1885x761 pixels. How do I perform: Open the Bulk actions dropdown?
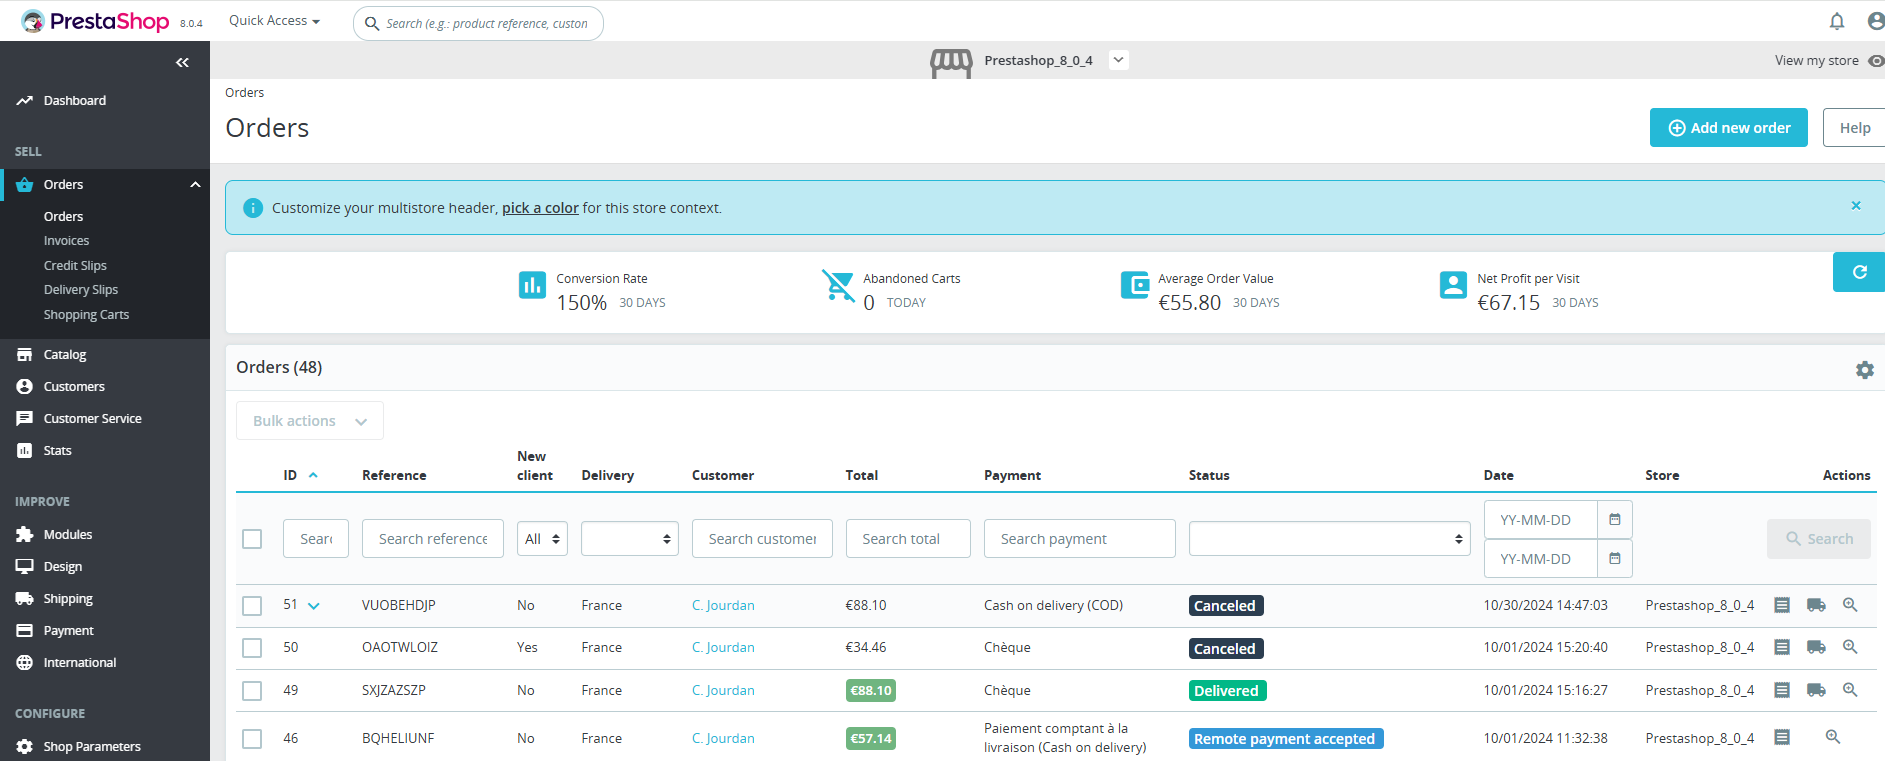(310, 421)
